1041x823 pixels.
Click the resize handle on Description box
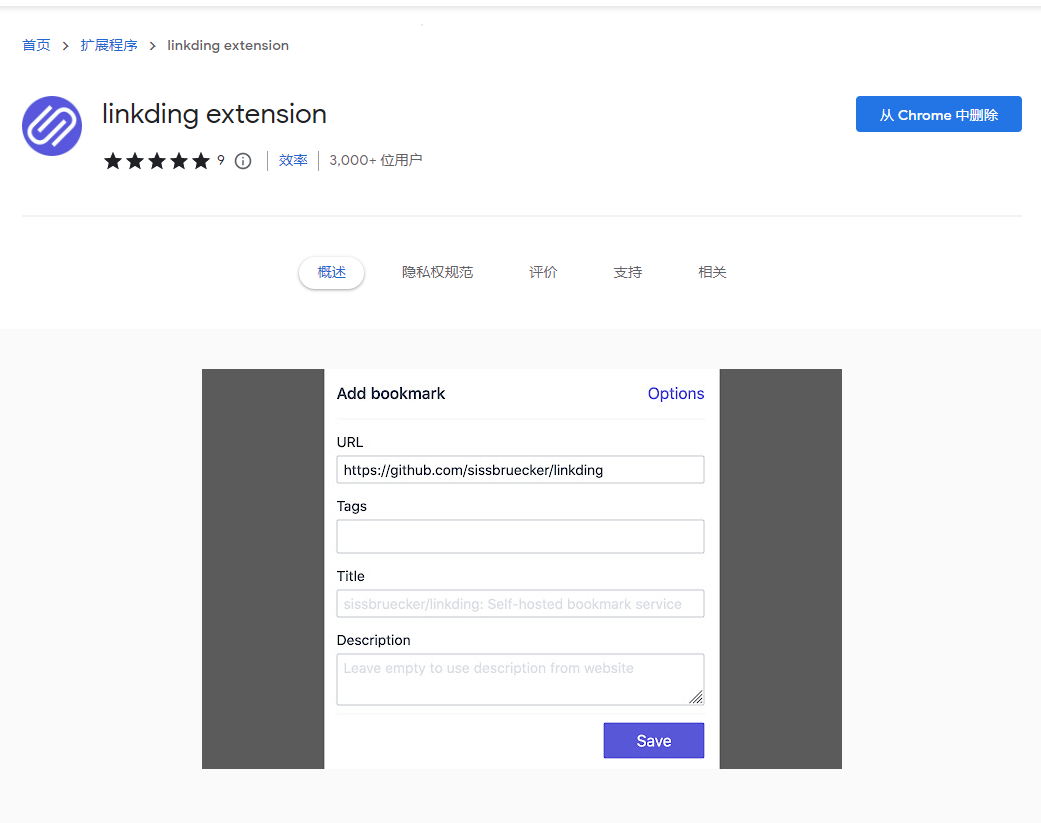coord(696,697)
